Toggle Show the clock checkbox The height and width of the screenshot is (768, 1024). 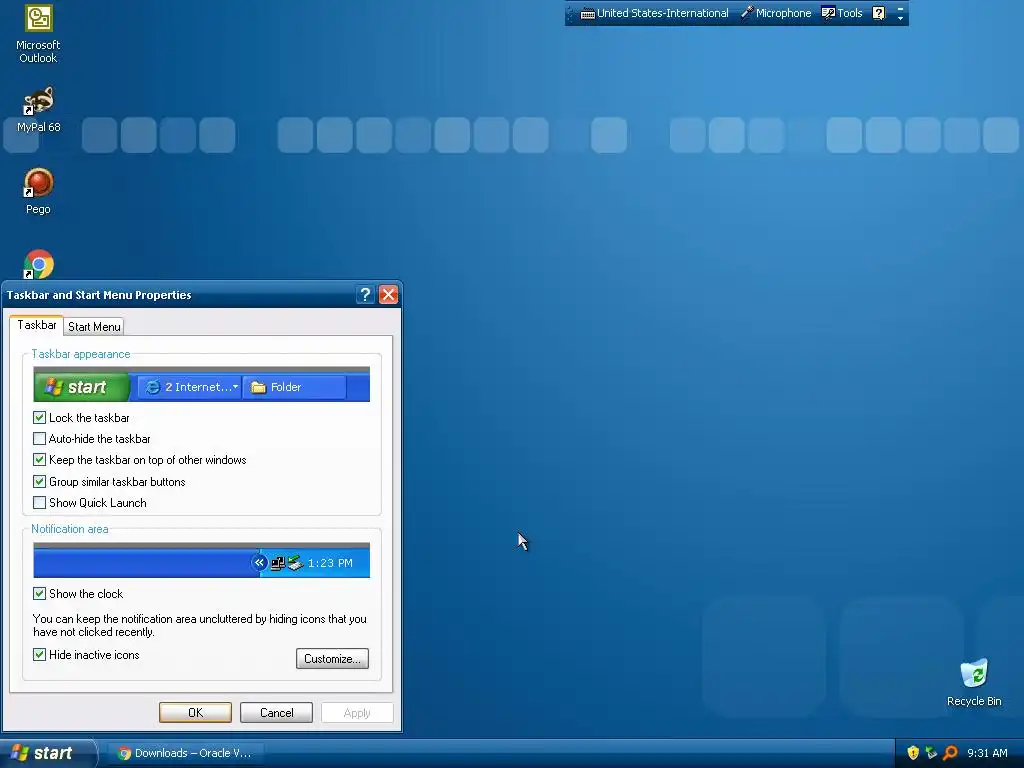(x=39, y=594)
